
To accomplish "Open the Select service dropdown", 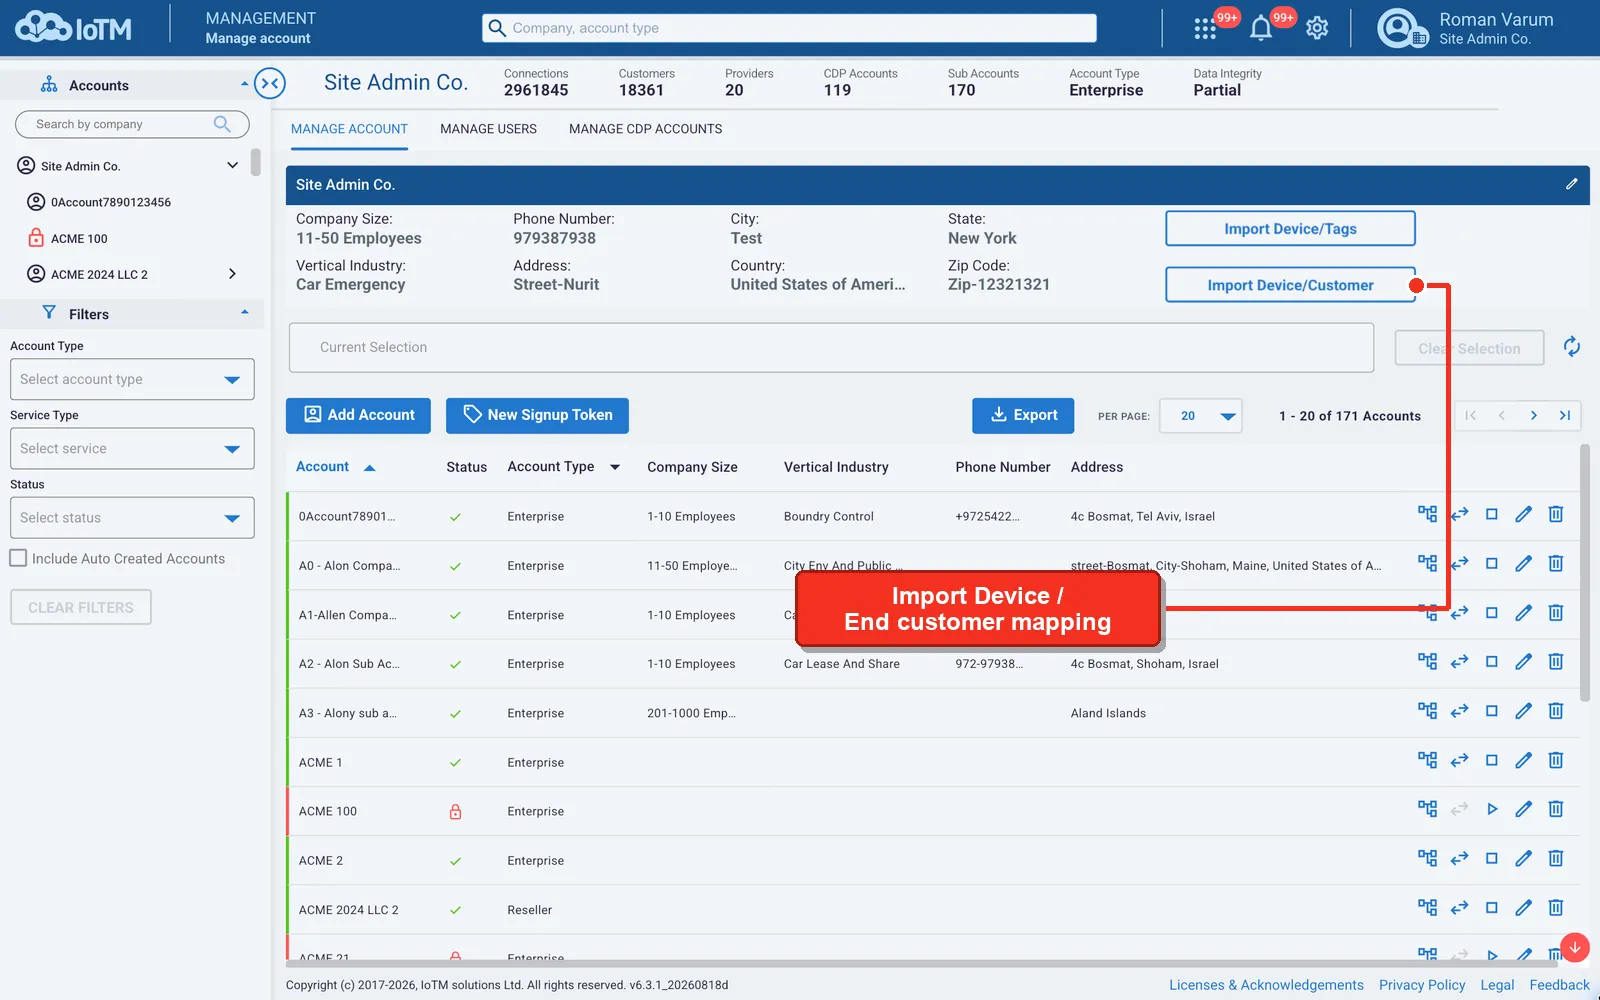I will pyautogui.click(x=132, y=448).
